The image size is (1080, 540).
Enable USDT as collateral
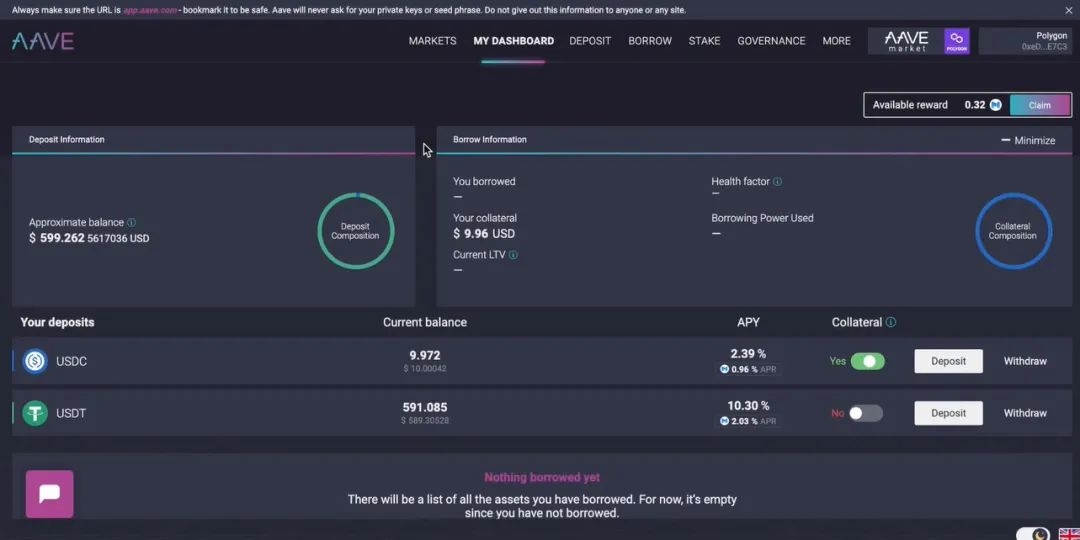pyautogui.click(x=866, y=413)
